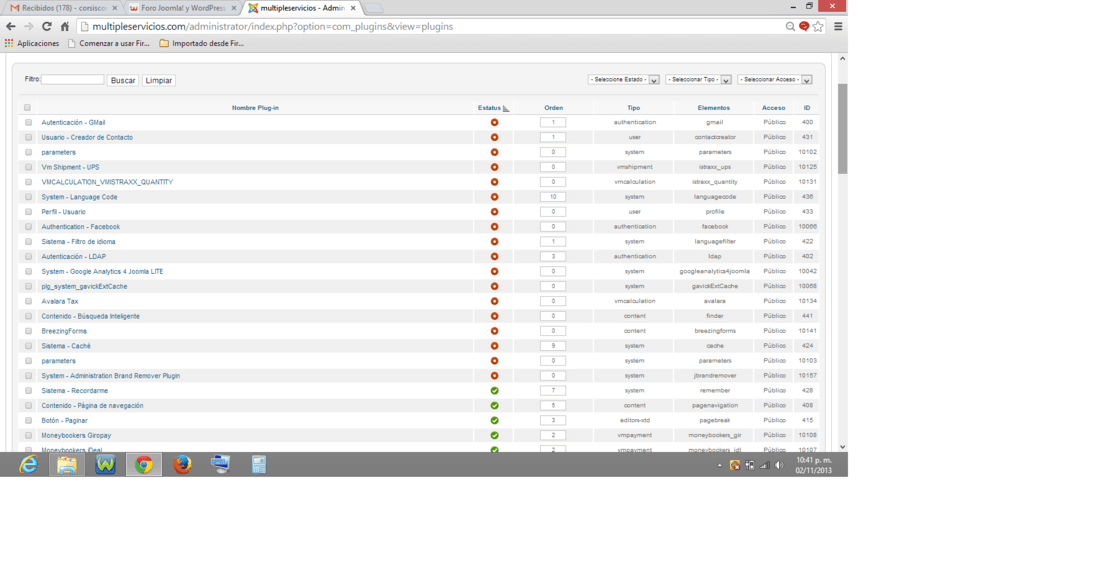Check the Autenticación - GMail row checkbox
The image size is (1100, 570).
point(28,123)
